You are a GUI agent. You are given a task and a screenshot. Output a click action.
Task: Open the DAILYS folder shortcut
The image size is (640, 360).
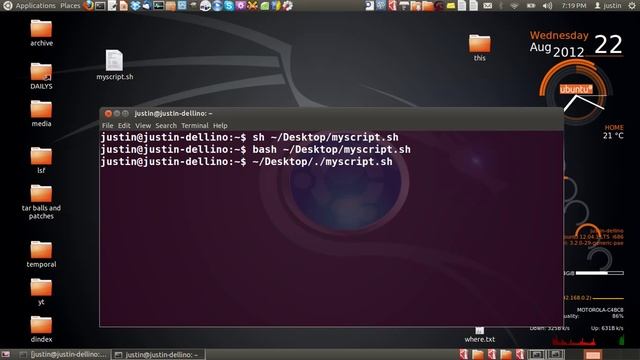[41, 76]
